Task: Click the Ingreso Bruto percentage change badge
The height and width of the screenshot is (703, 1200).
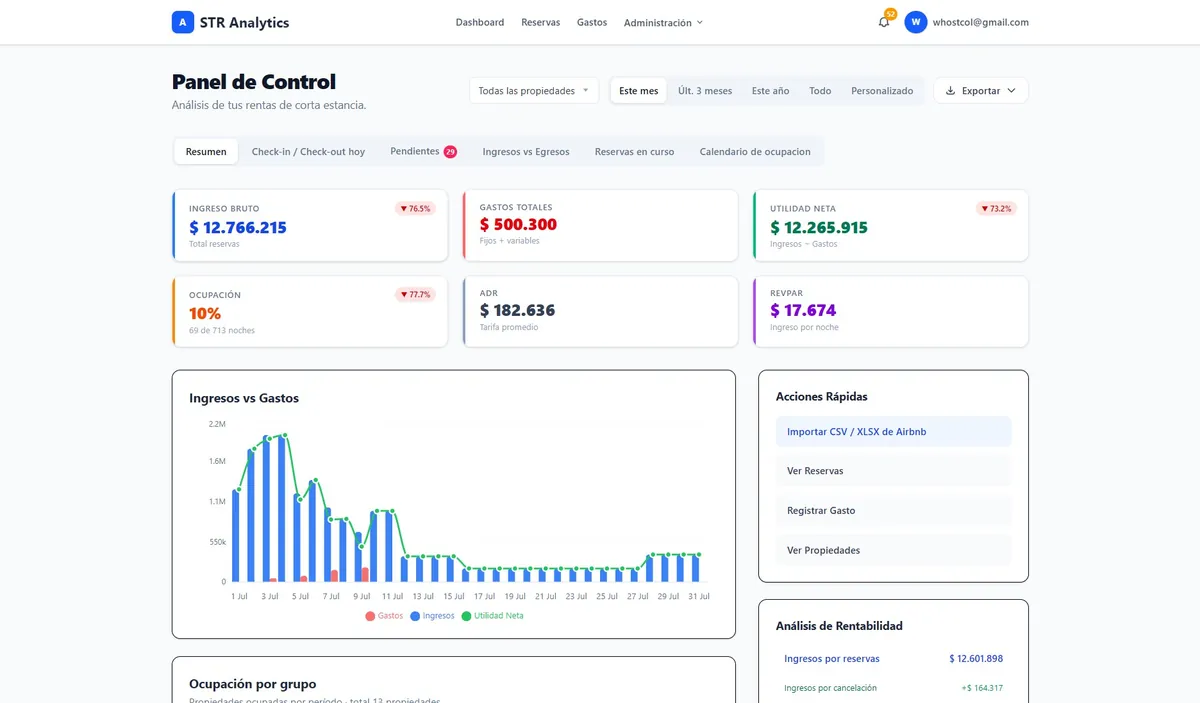Action: point(415,209)
